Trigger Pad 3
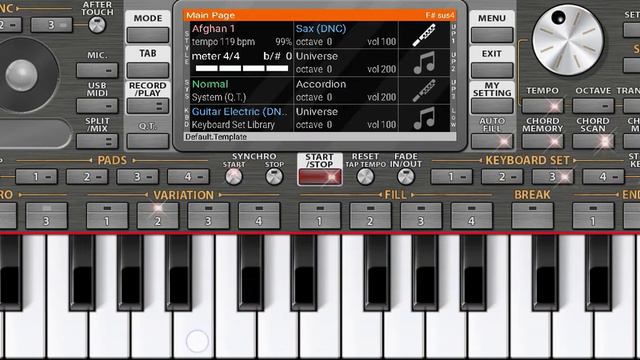Image resolution: width=640 pixels, height=360 pixels. [138, 177]
